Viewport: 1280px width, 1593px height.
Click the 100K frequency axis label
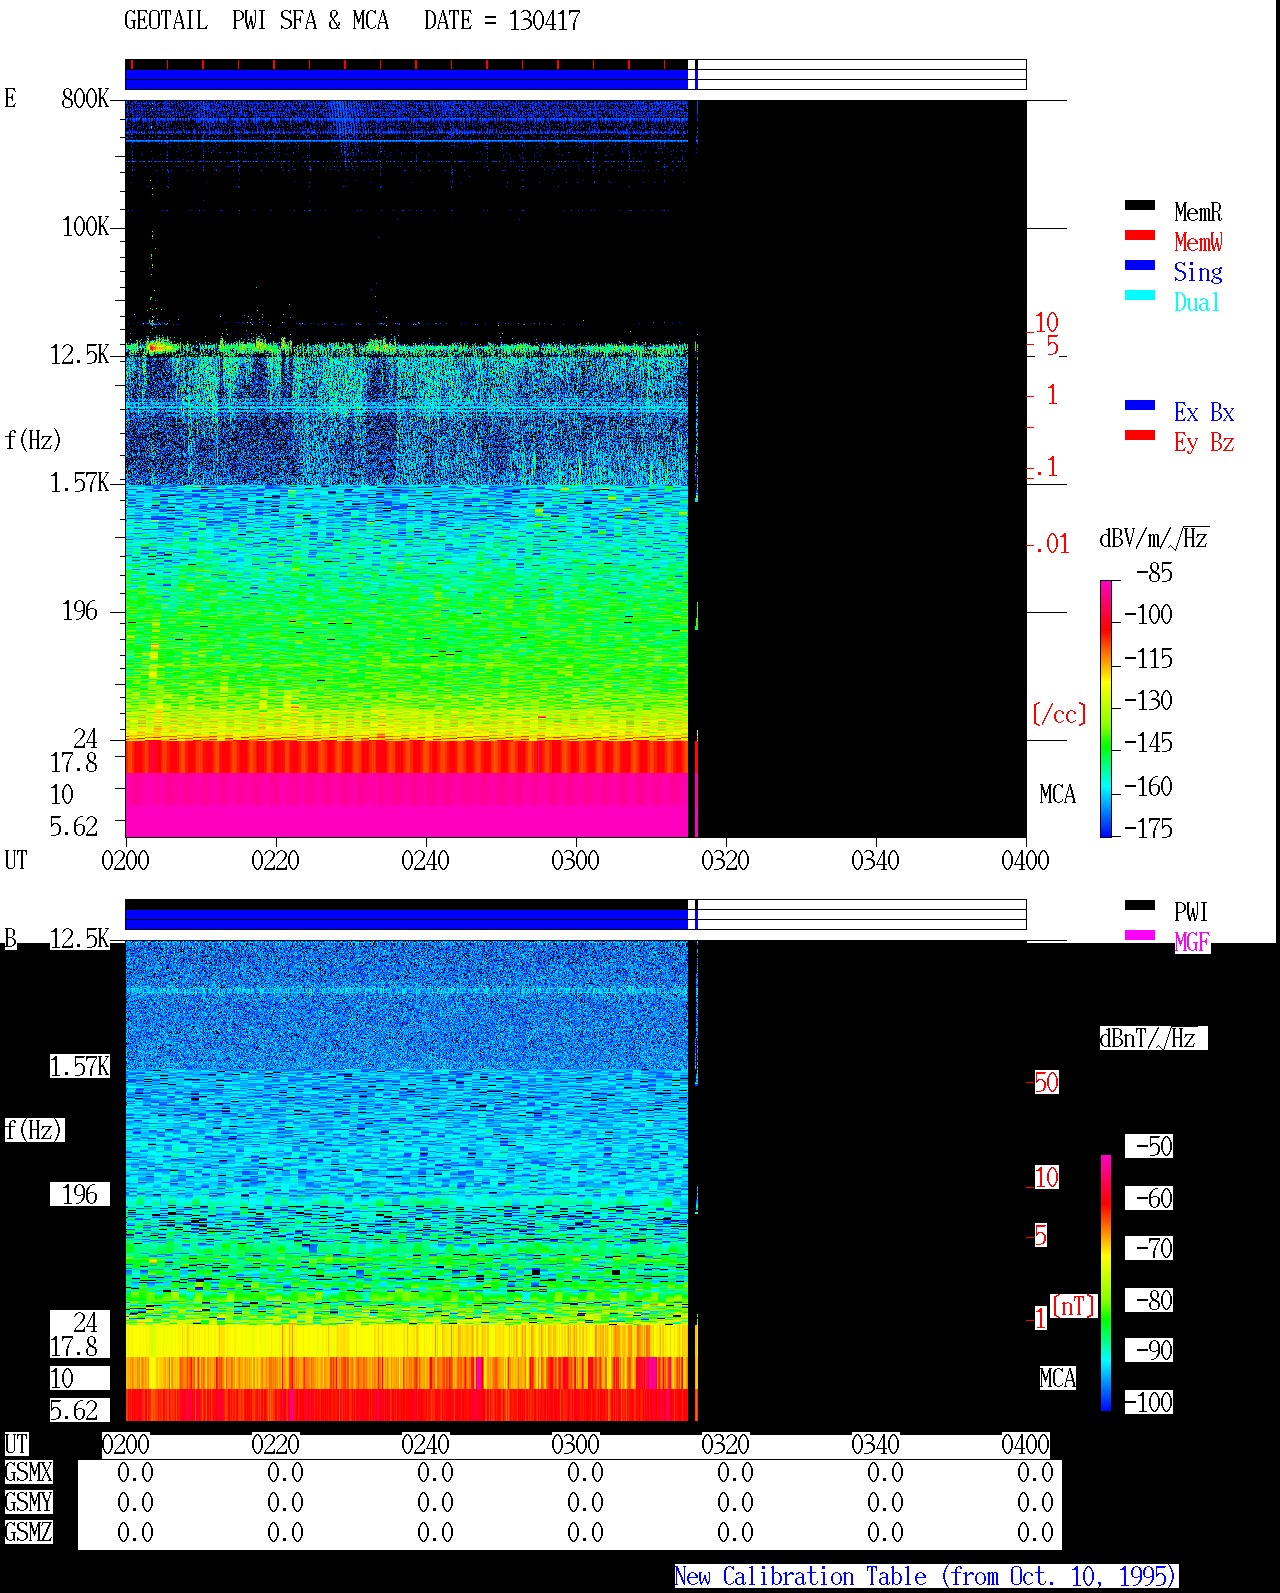(x=85, y=226)
